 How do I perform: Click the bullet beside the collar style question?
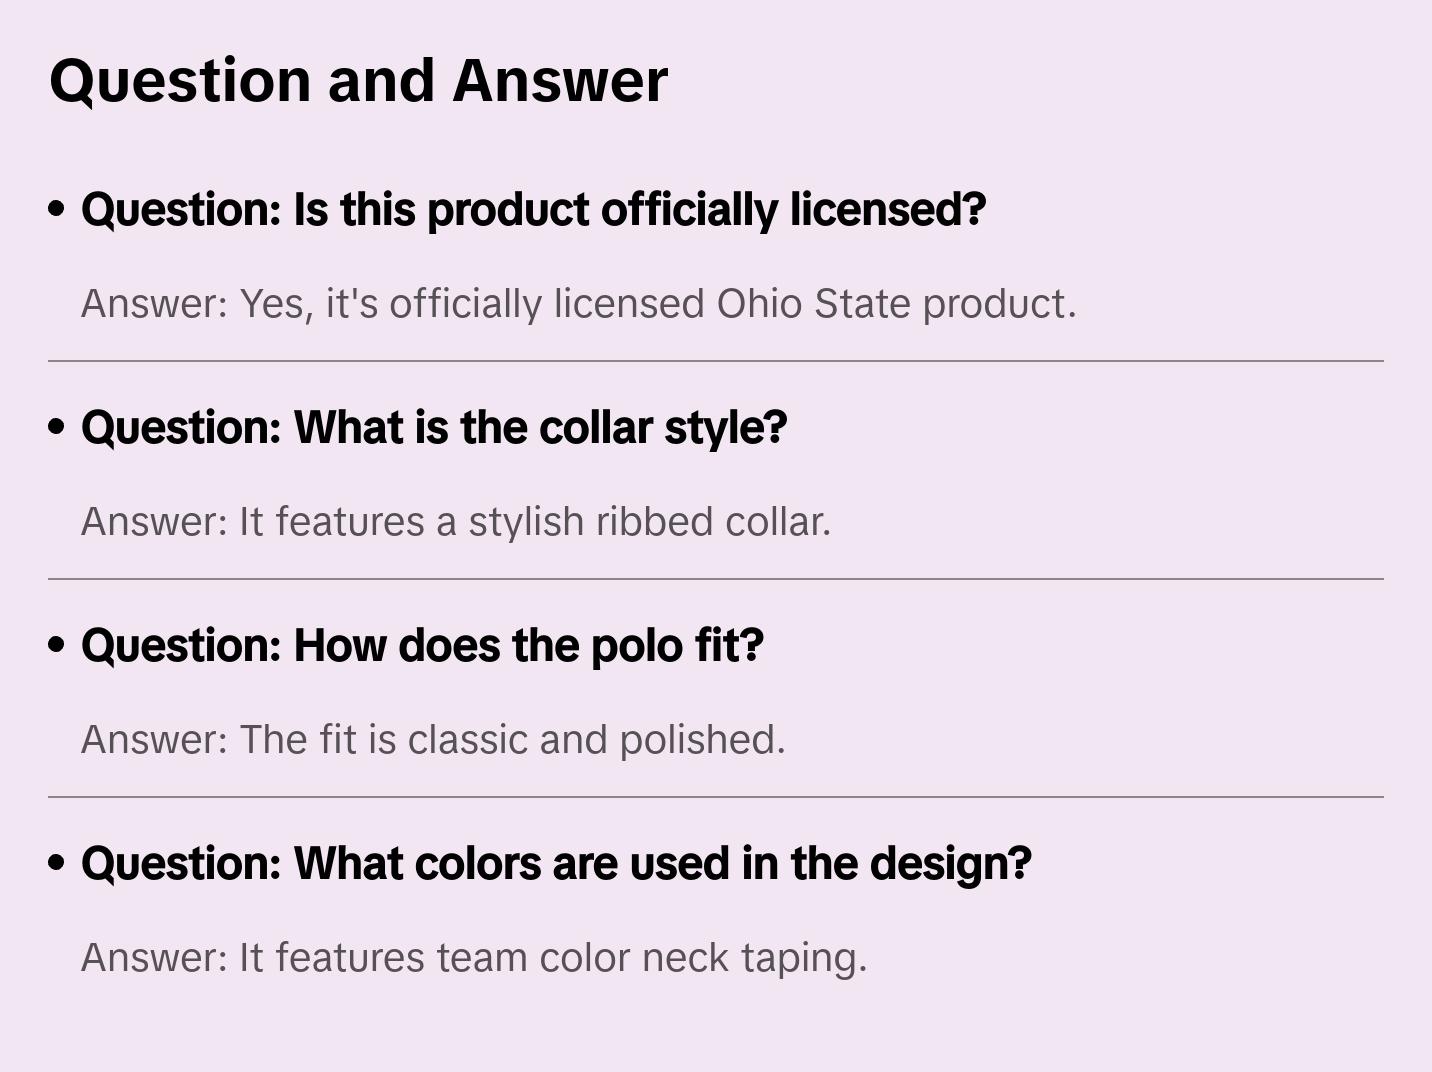57,427
